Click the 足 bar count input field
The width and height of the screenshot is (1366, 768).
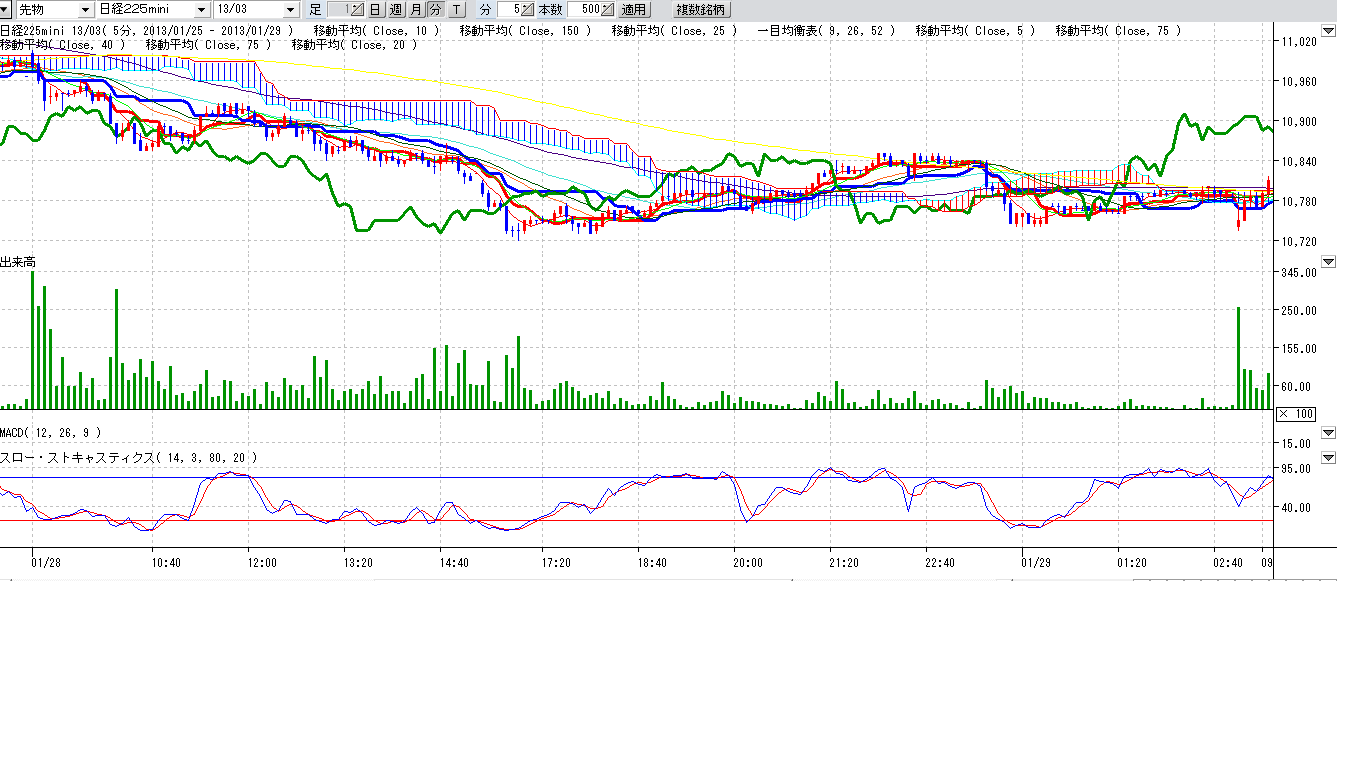pos(340,9)
